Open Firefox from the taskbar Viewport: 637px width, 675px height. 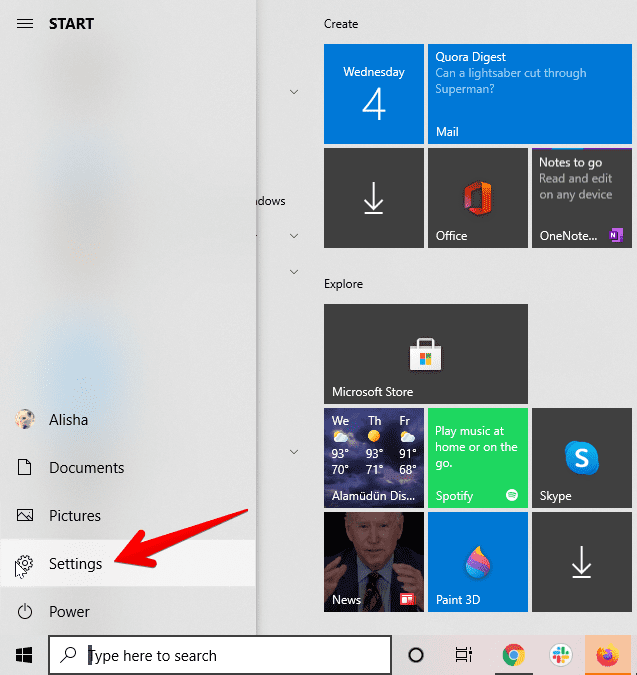(607, 655)
